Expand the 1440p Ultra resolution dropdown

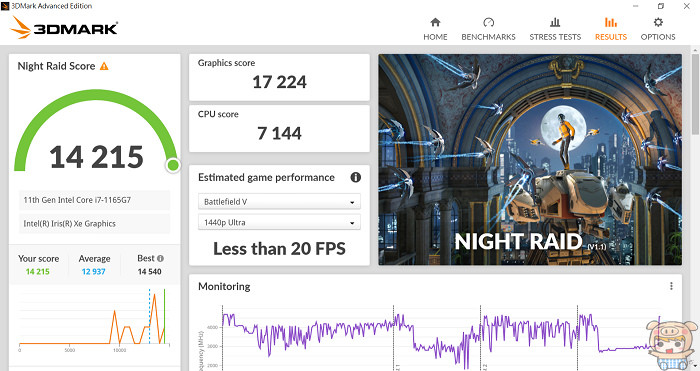279,222
